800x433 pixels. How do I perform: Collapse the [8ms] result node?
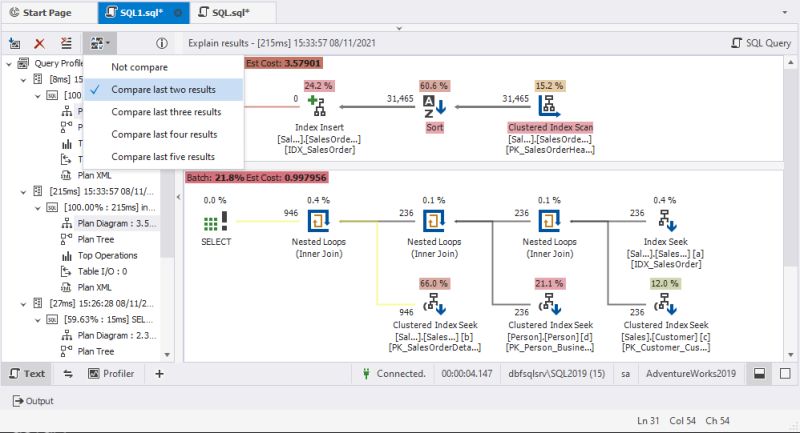tap(23, 80)
